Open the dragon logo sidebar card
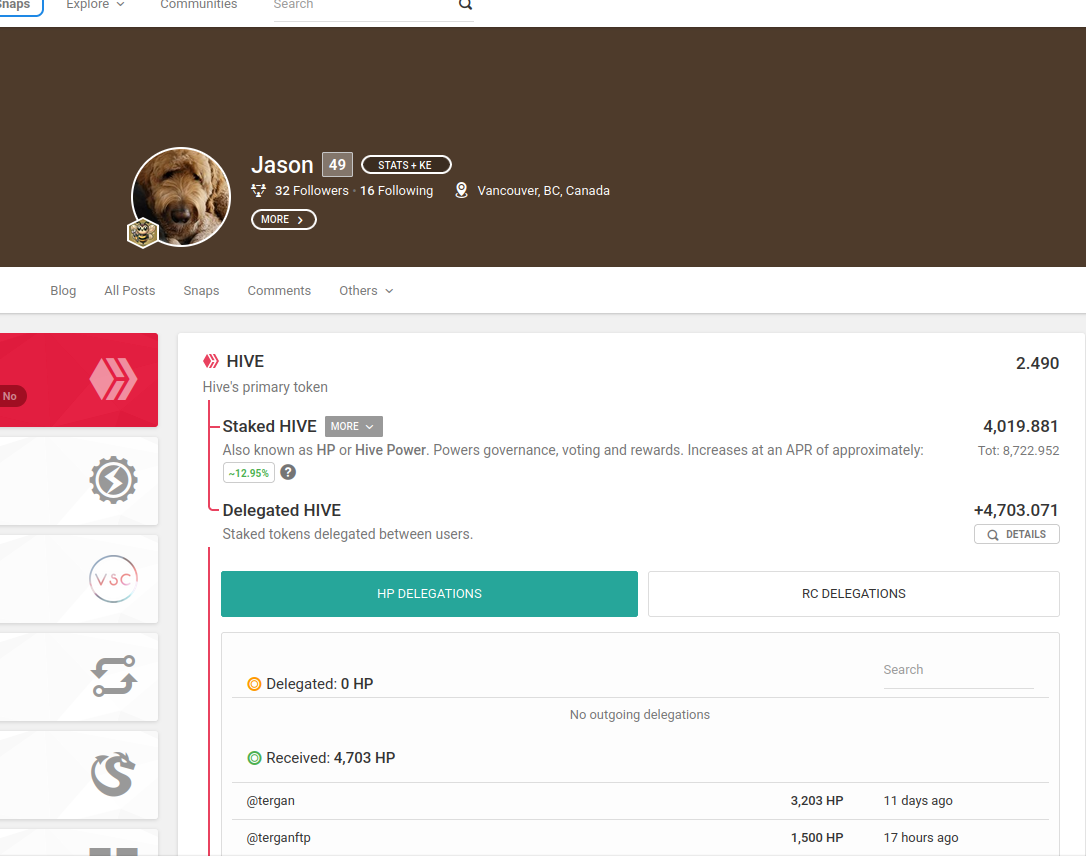Screen dimensions: 1086x856 coord(78,775)
